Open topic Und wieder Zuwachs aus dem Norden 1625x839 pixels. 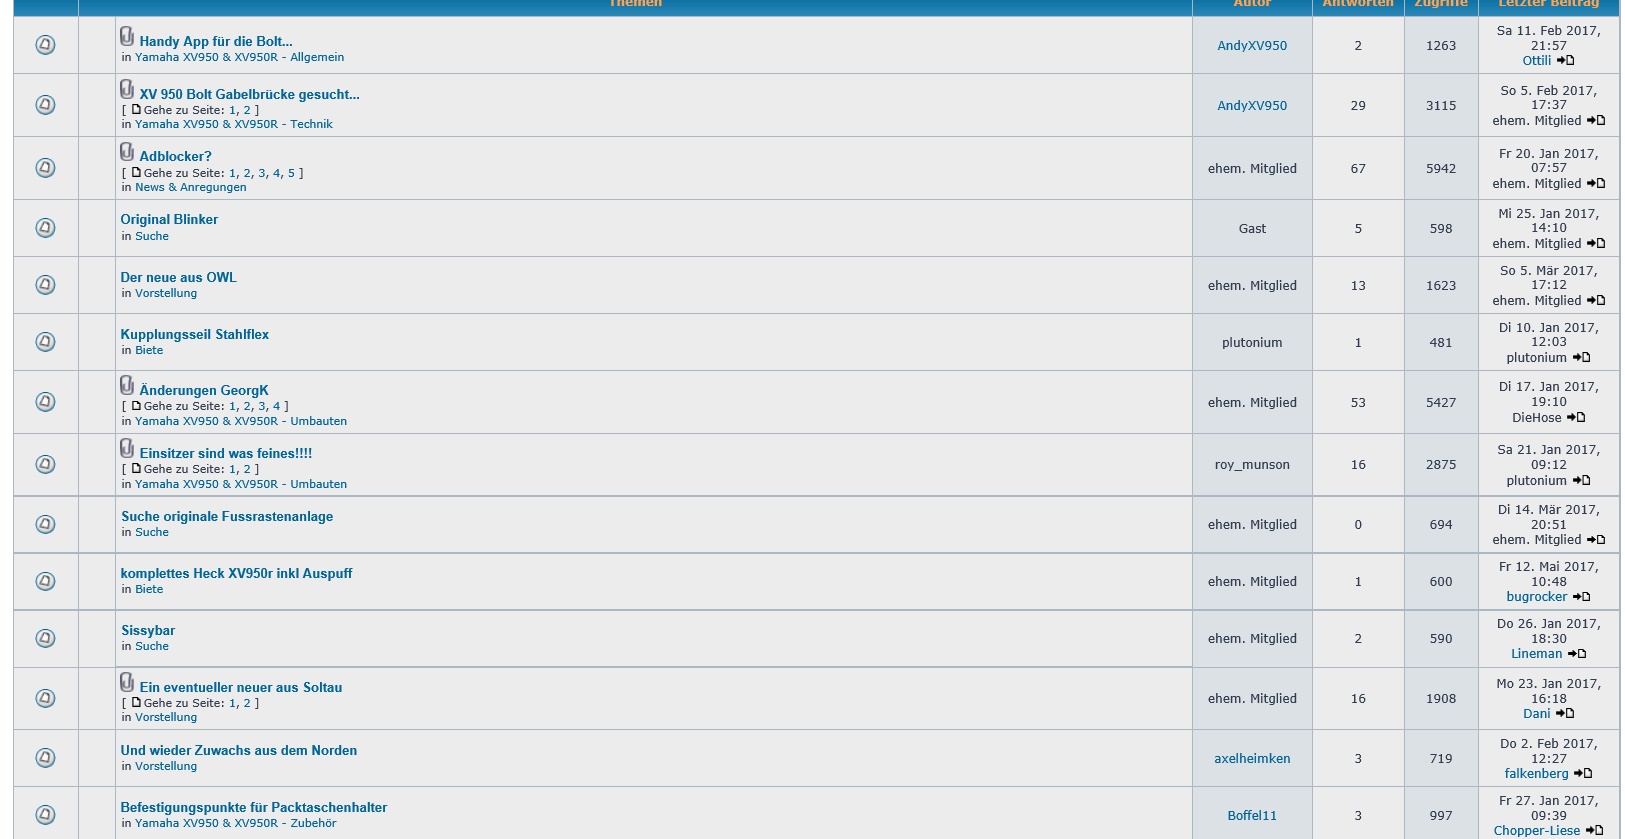click(238, 750)
